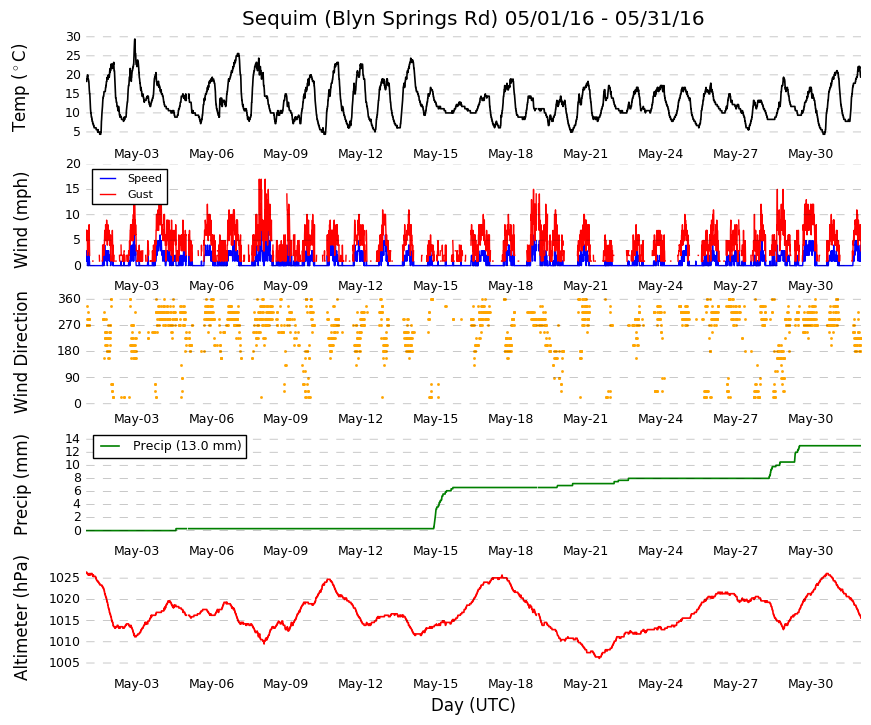This screenshot has height=725, width=871.
Task: Click May-15 tick under temperature chart
Action: pyautogui.click(x=436, y=154)
